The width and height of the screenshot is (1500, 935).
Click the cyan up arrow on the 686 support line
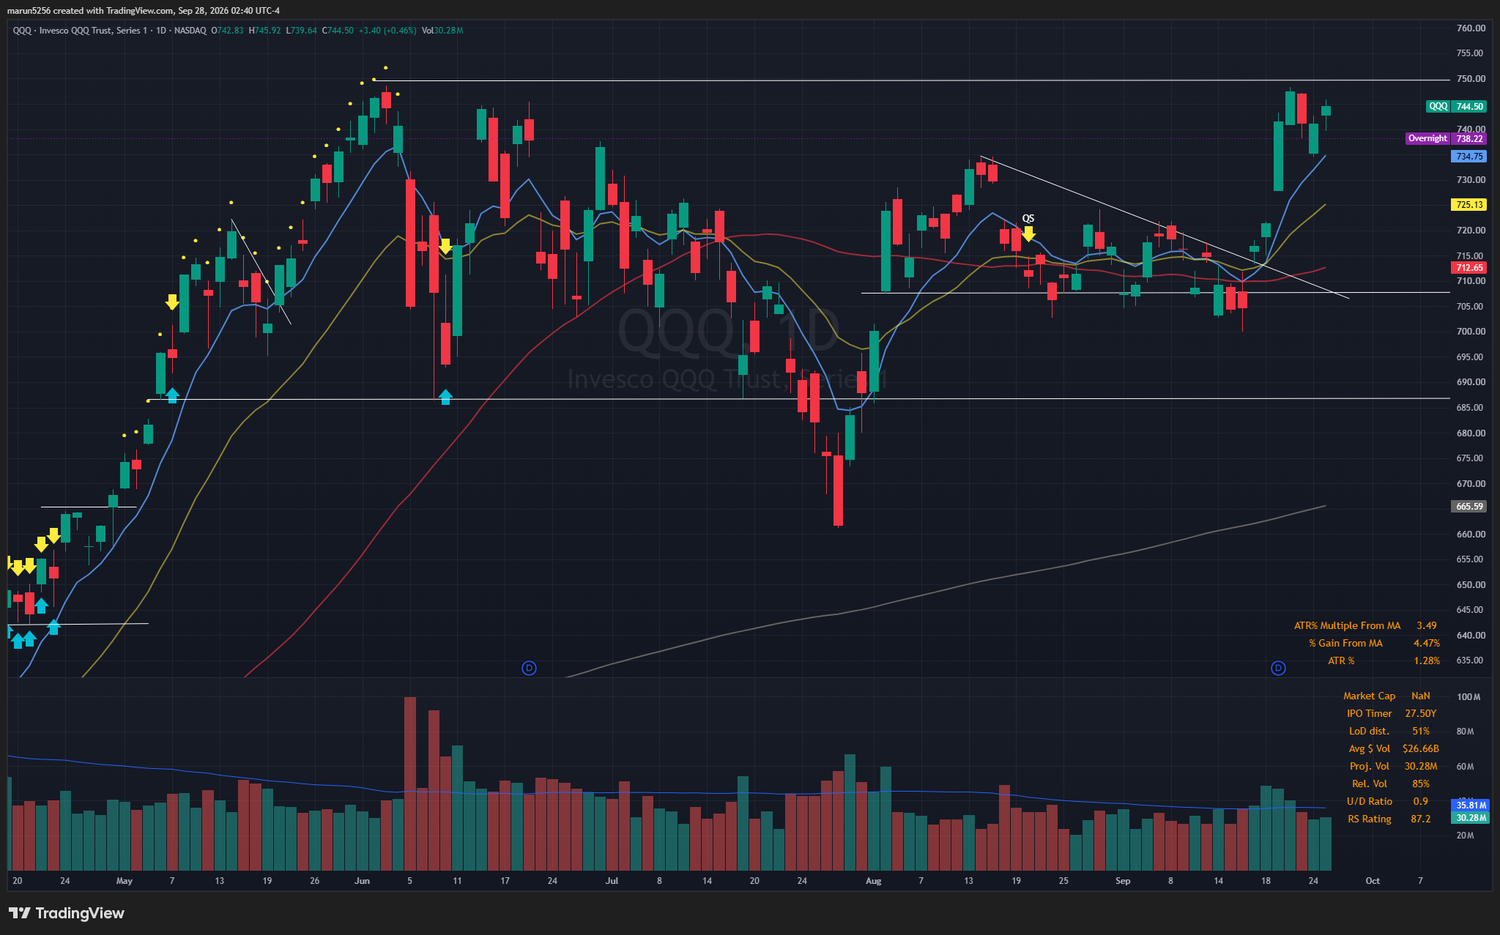tap(172, 395)
